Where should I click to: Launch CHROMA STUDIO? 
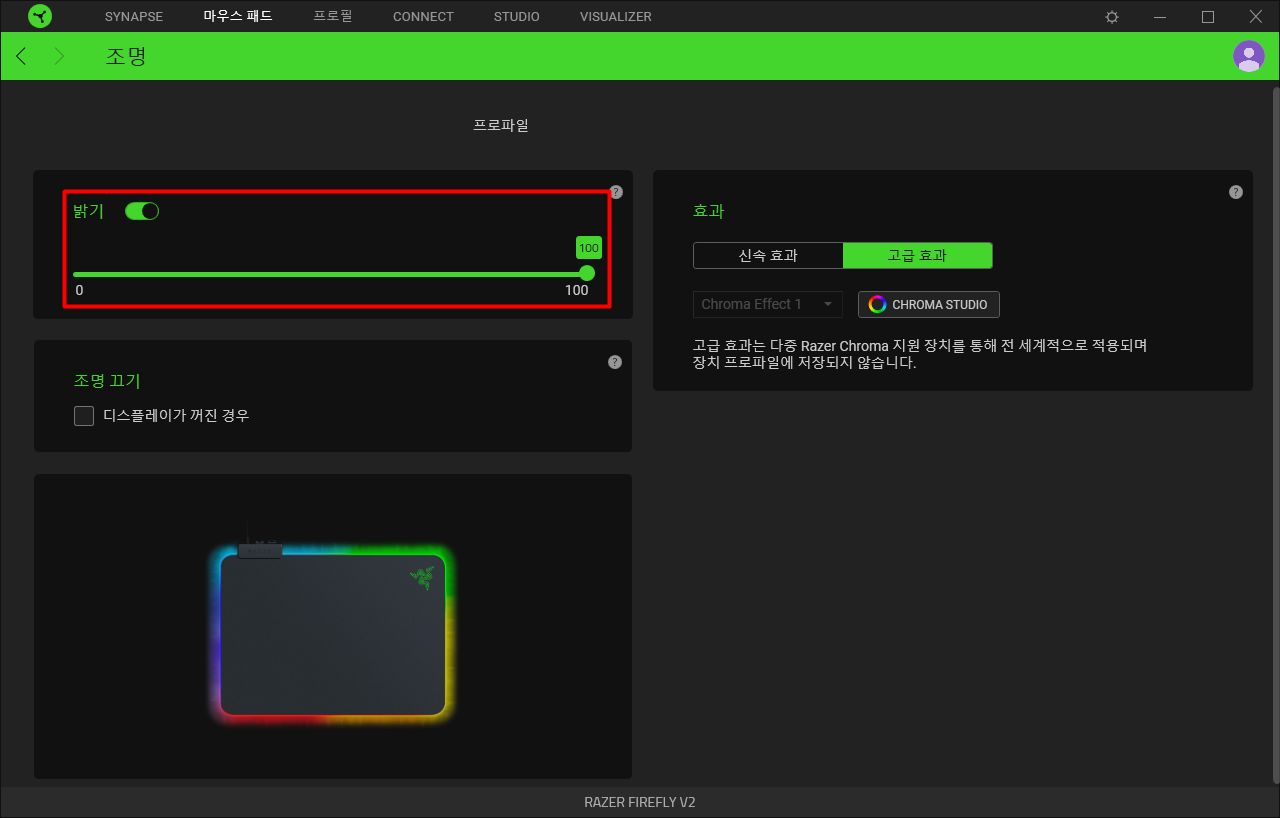coord(929,305)
